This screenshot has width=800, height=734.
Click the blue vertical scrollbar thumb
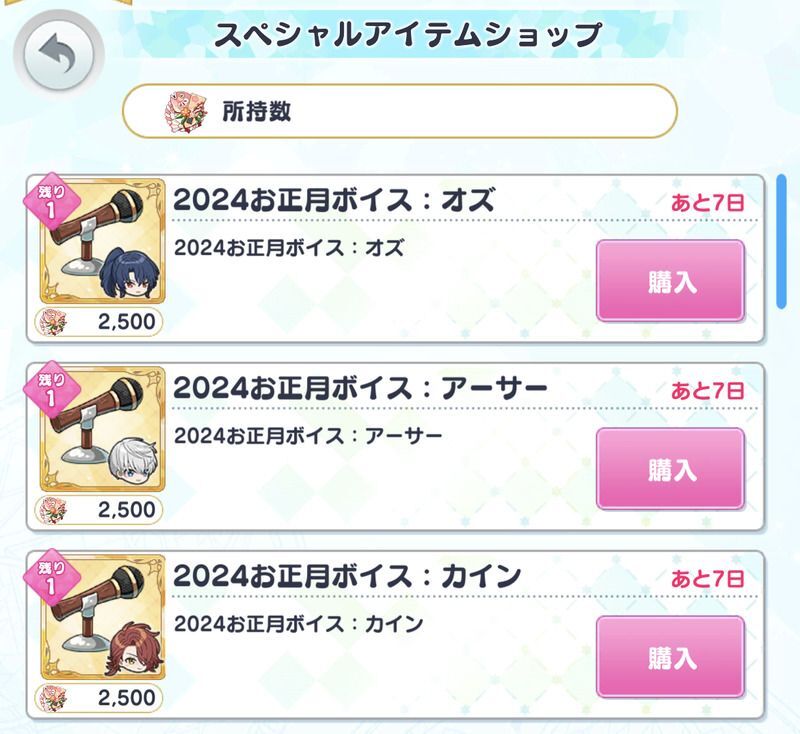click(x=781, y=241)
